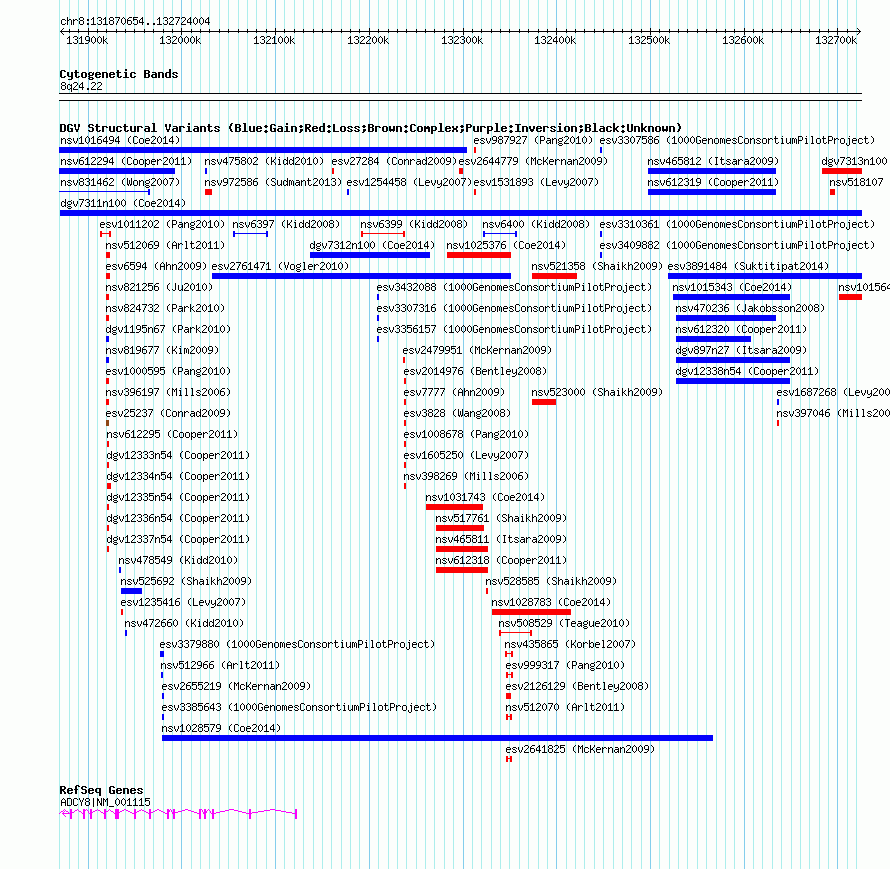Click nsv528585 (Shaikh2009) label
Viewport: 890px width, 869px height.
click(551, 581)
